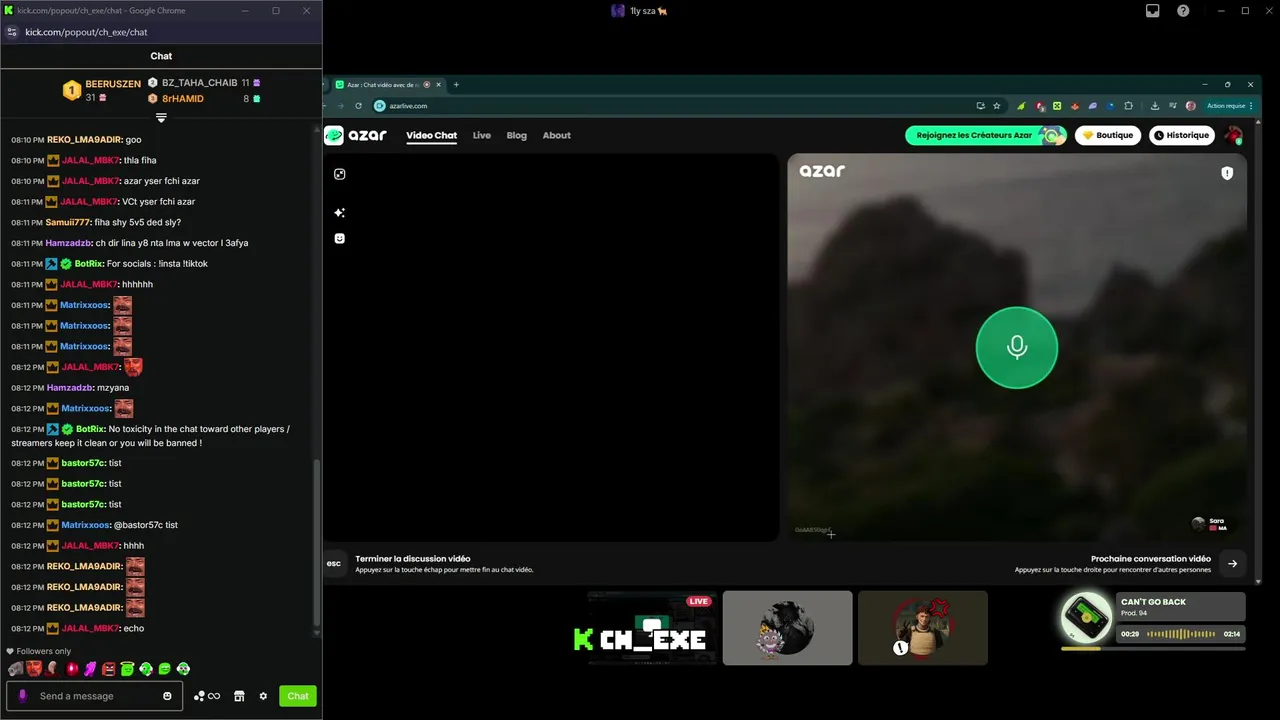Close the Azar browser tab

[439, 84]
